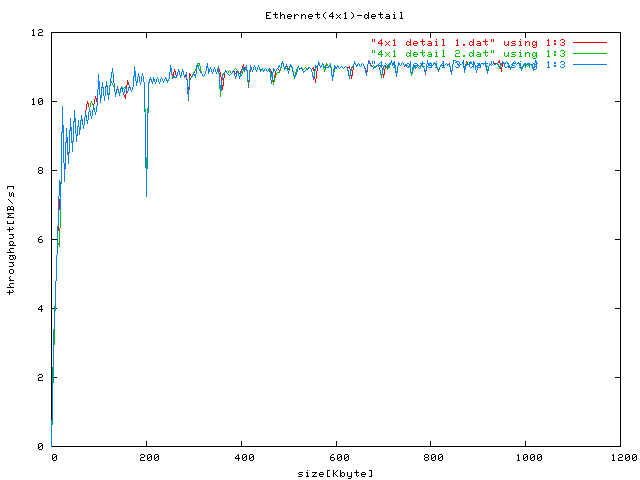Image resolution: width=640 pixels, height=480 pixels.
Task: Click the red legend line sample
Action: [590, 42]
